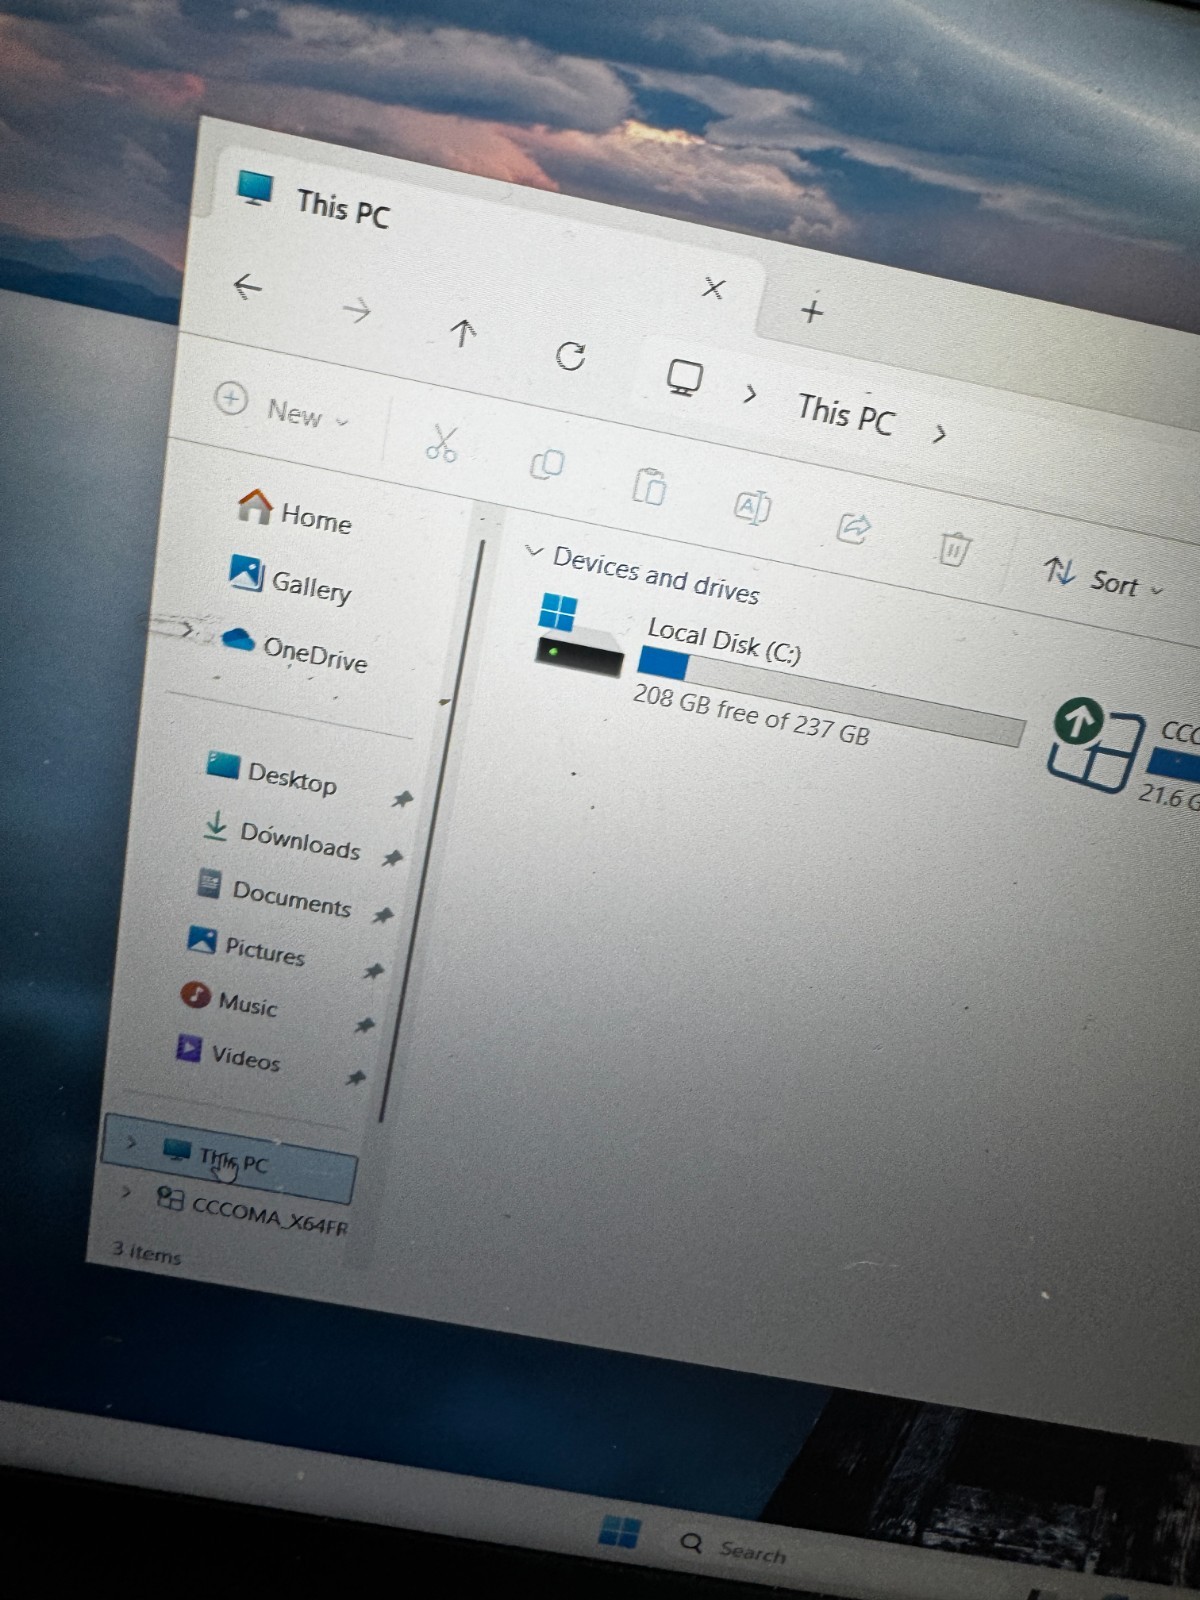Click This PC in the address bar

846,413
